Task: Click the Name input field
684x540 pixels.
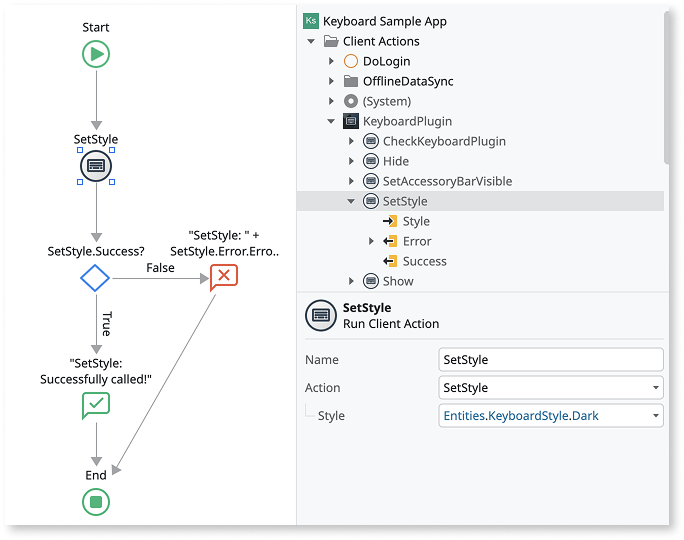Action: (551, 359)
